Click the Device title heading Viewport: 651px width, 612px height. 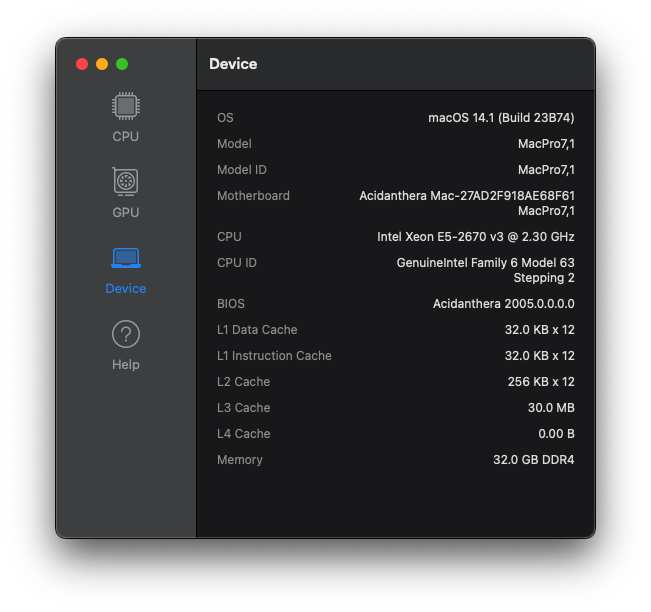tap(233, 64)
